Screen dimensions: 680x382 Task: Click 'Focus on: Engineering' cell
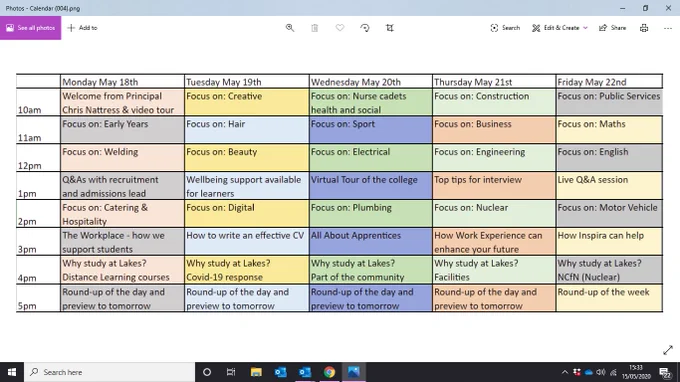click(x=494, y=158)
